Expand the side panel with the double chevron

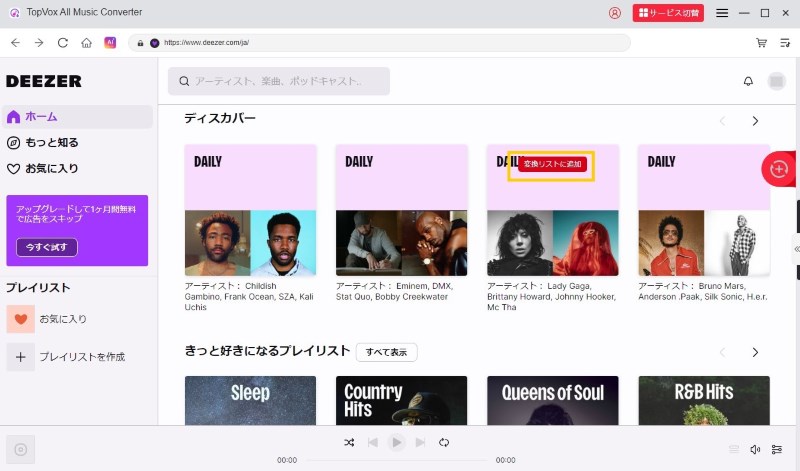tap(796, 249)
